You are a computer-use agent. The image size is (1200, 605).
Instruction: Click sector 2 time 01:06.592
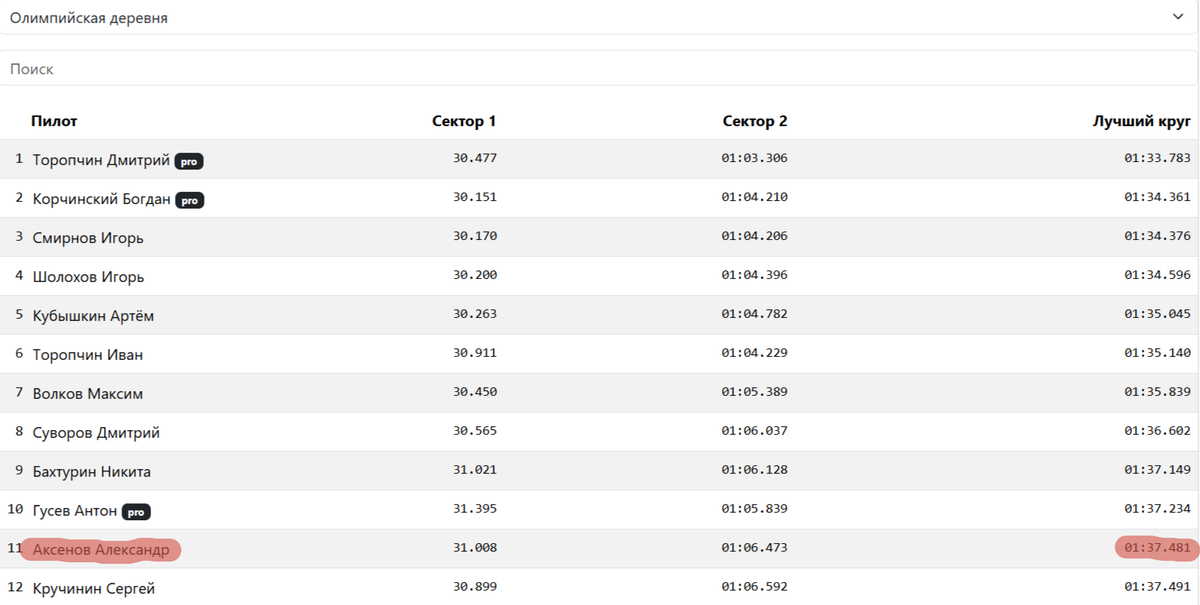coord(754,587)
